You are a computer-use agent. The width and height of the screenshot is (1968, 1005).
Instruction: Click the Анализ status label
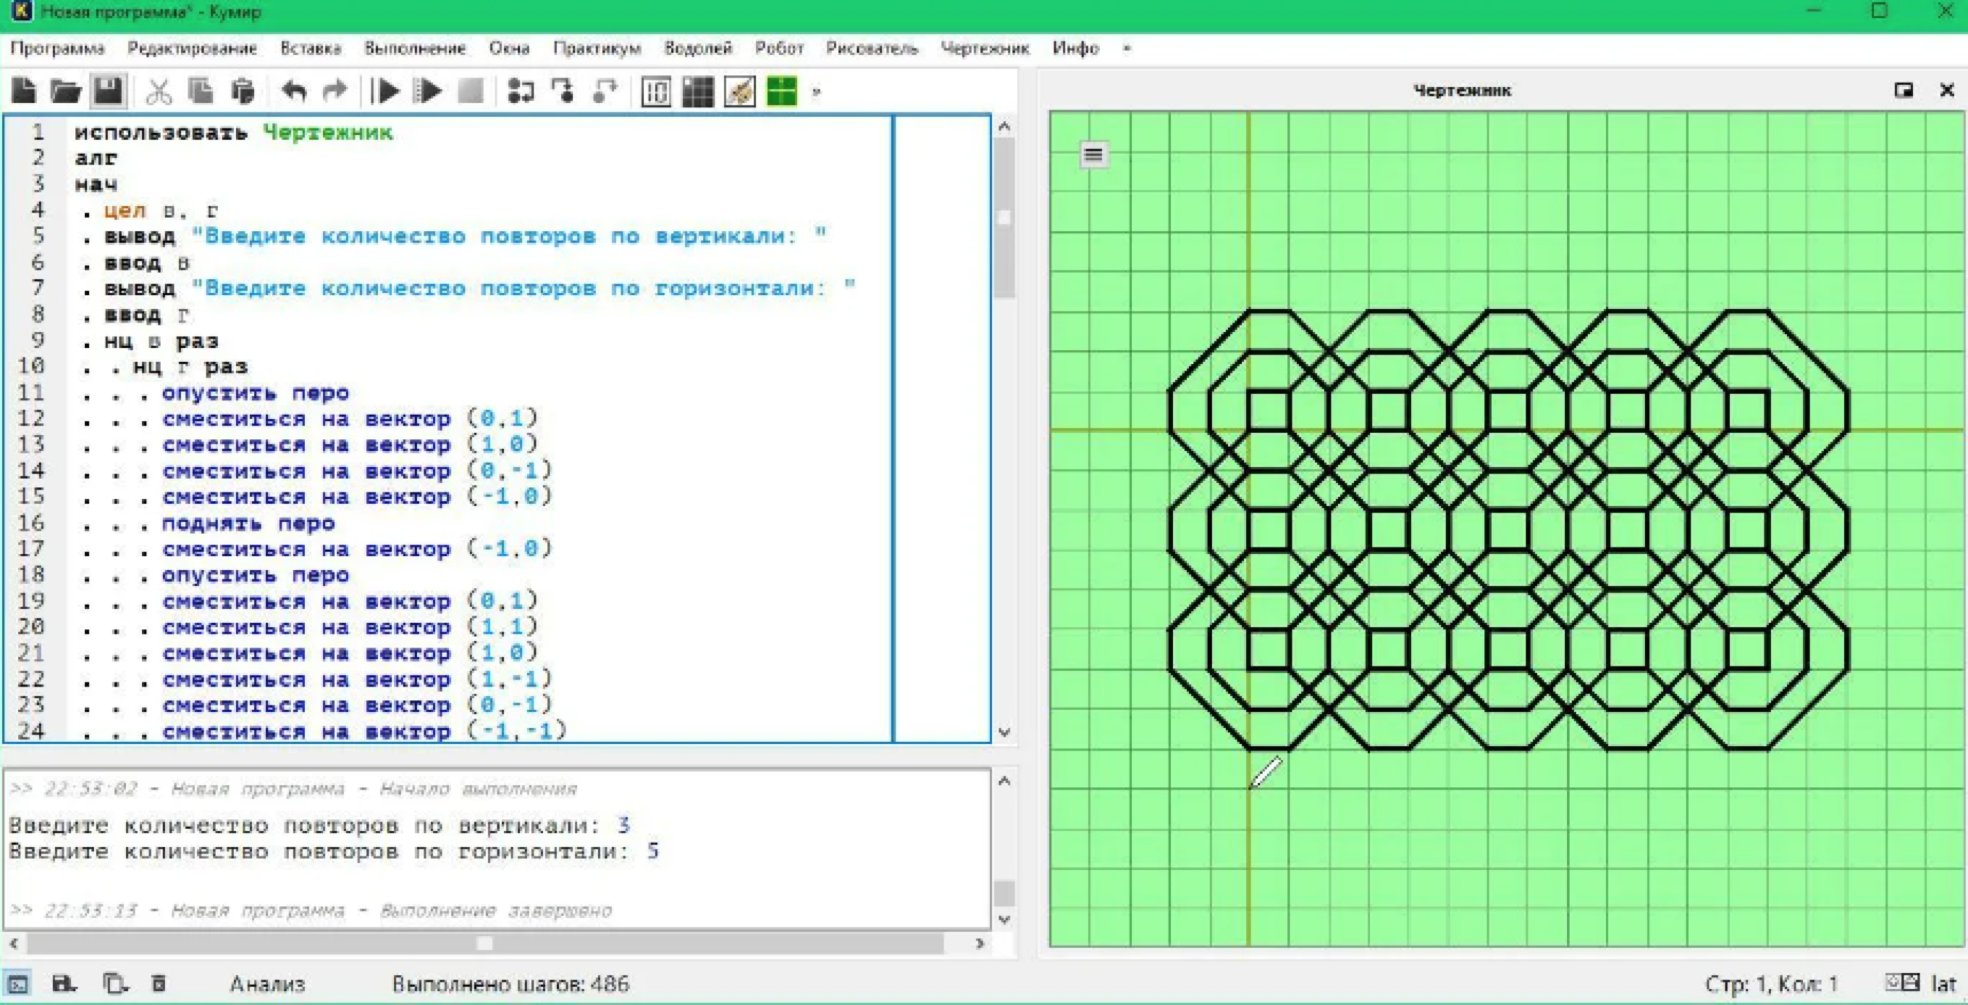267,984
